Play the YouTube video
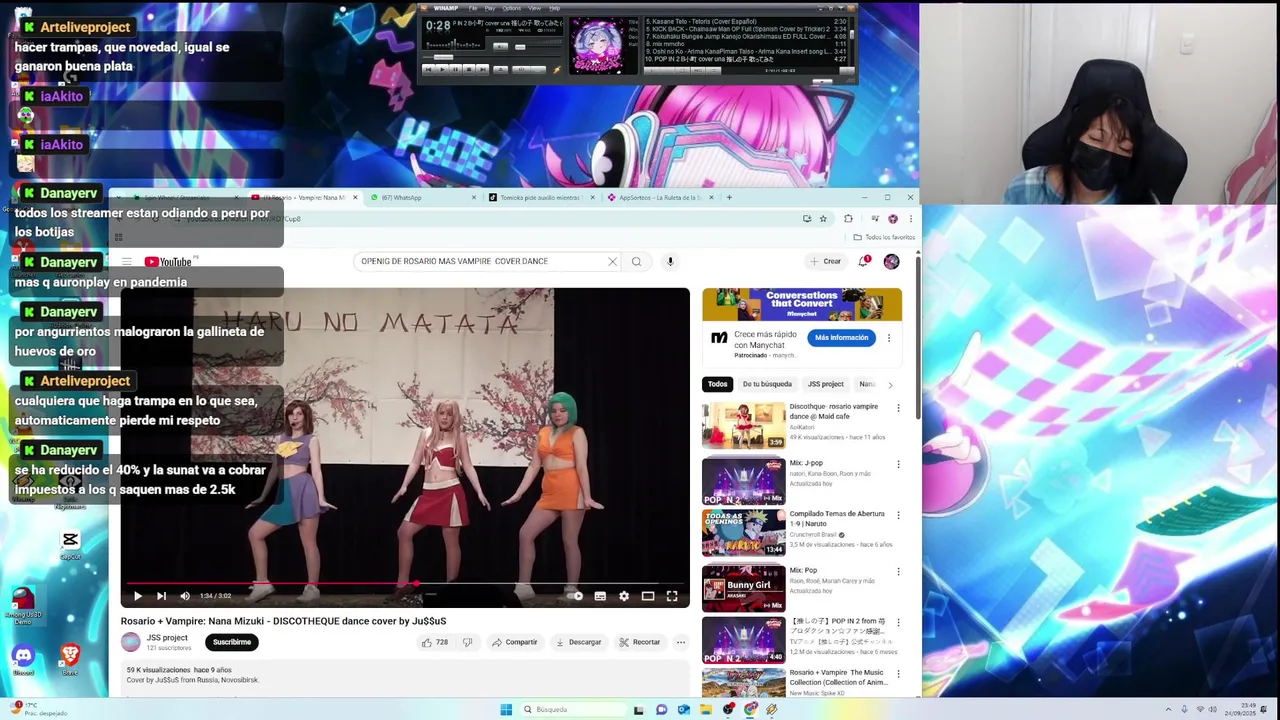This screenshot has width=1280, height=720. (x=138, y=596)
